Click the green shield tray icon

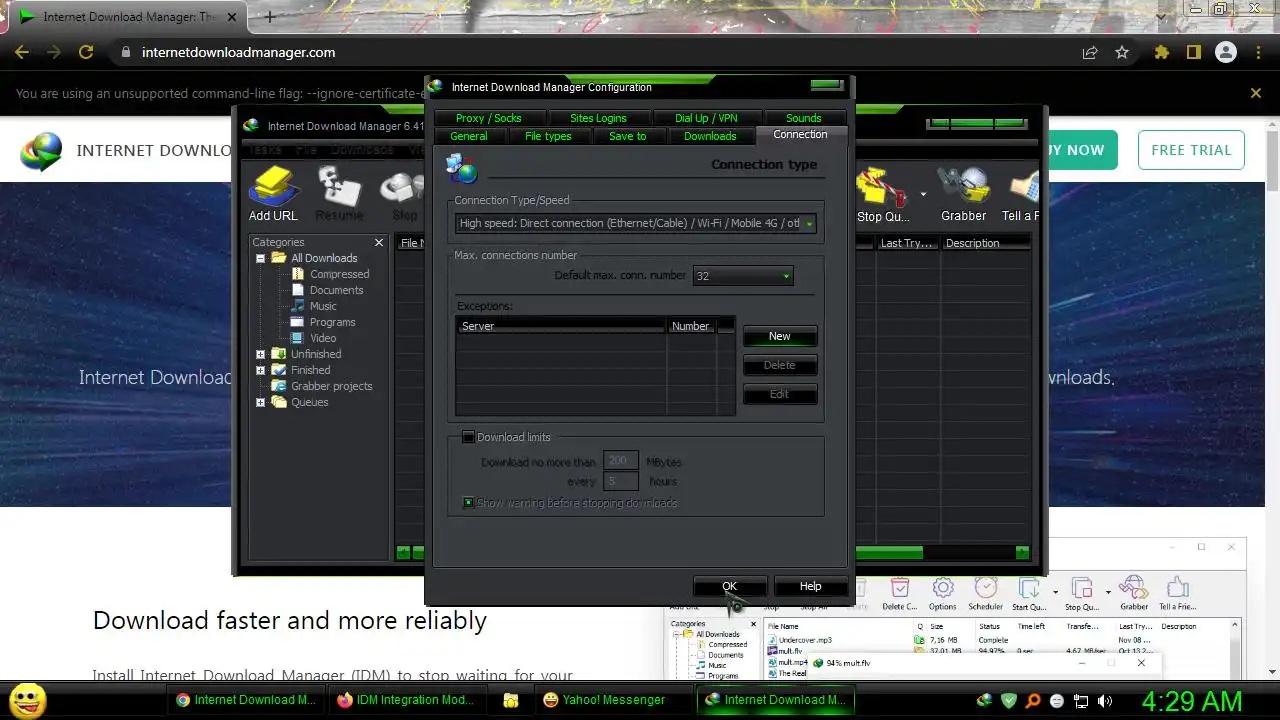(1009, 701)
